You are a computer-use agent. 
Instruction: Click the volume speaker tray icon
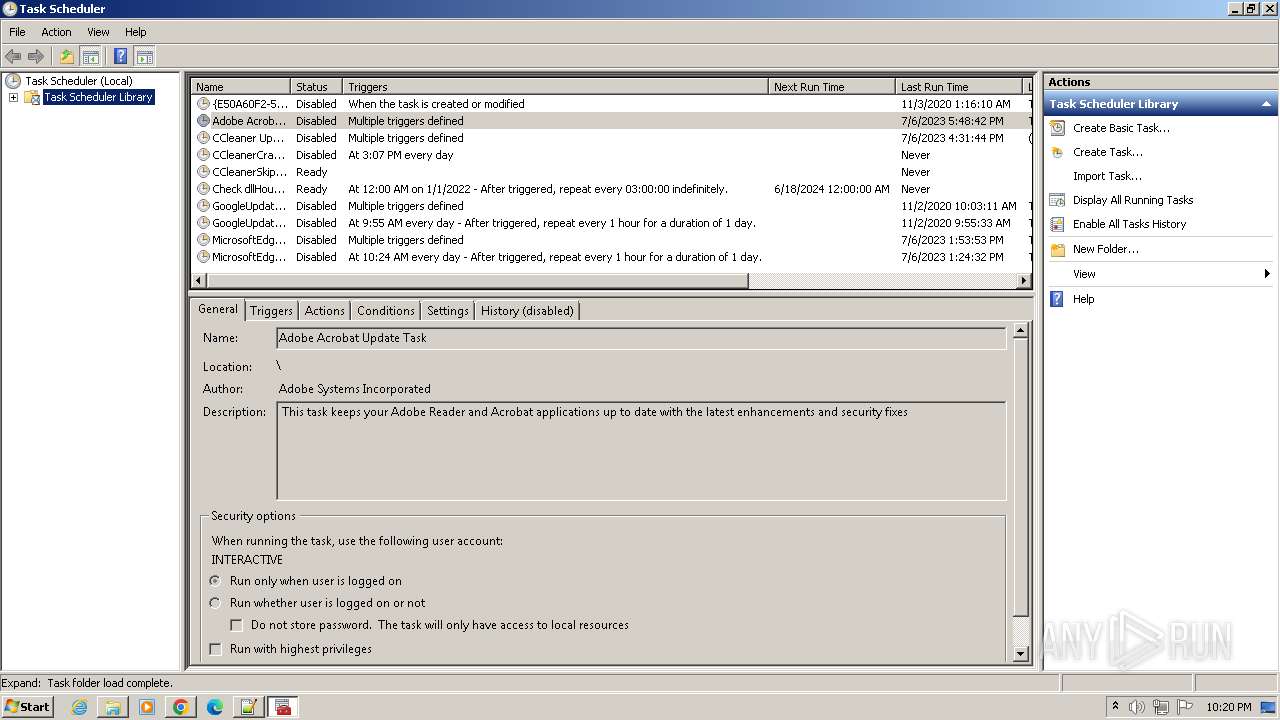click(1137, 707)
